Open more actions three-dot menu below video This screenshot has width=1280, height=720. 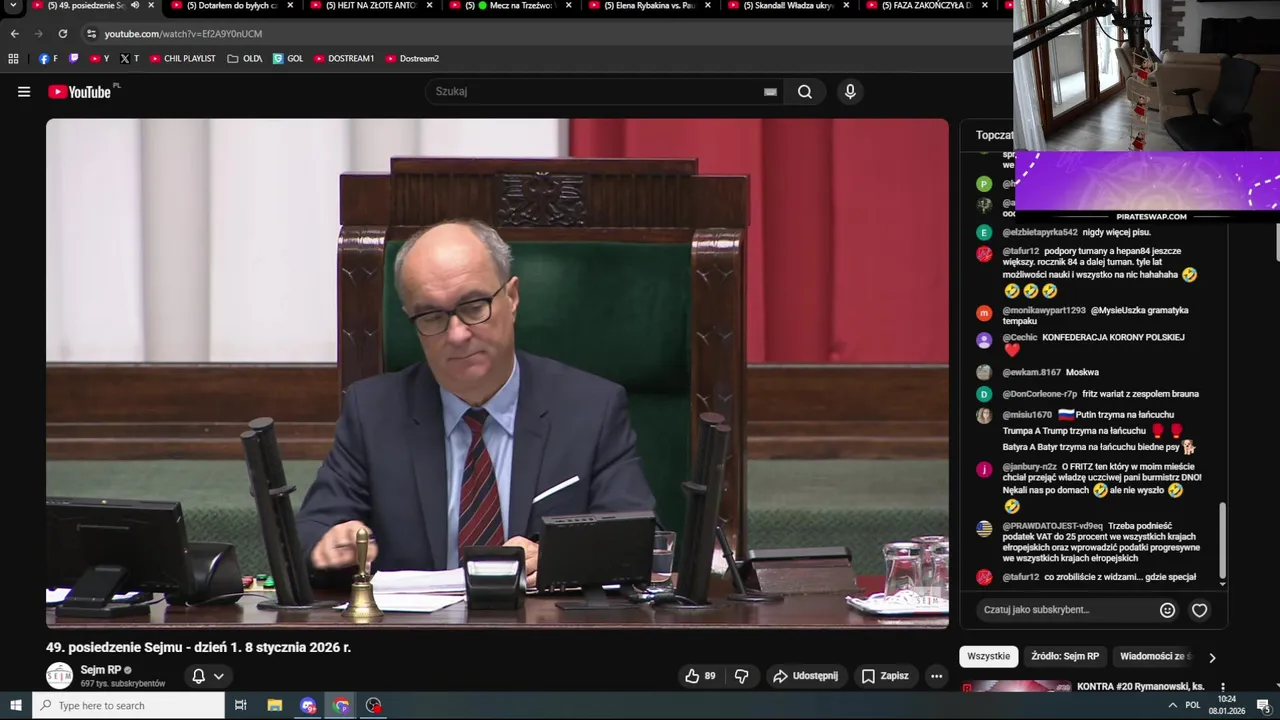click(x=936, y=676)
